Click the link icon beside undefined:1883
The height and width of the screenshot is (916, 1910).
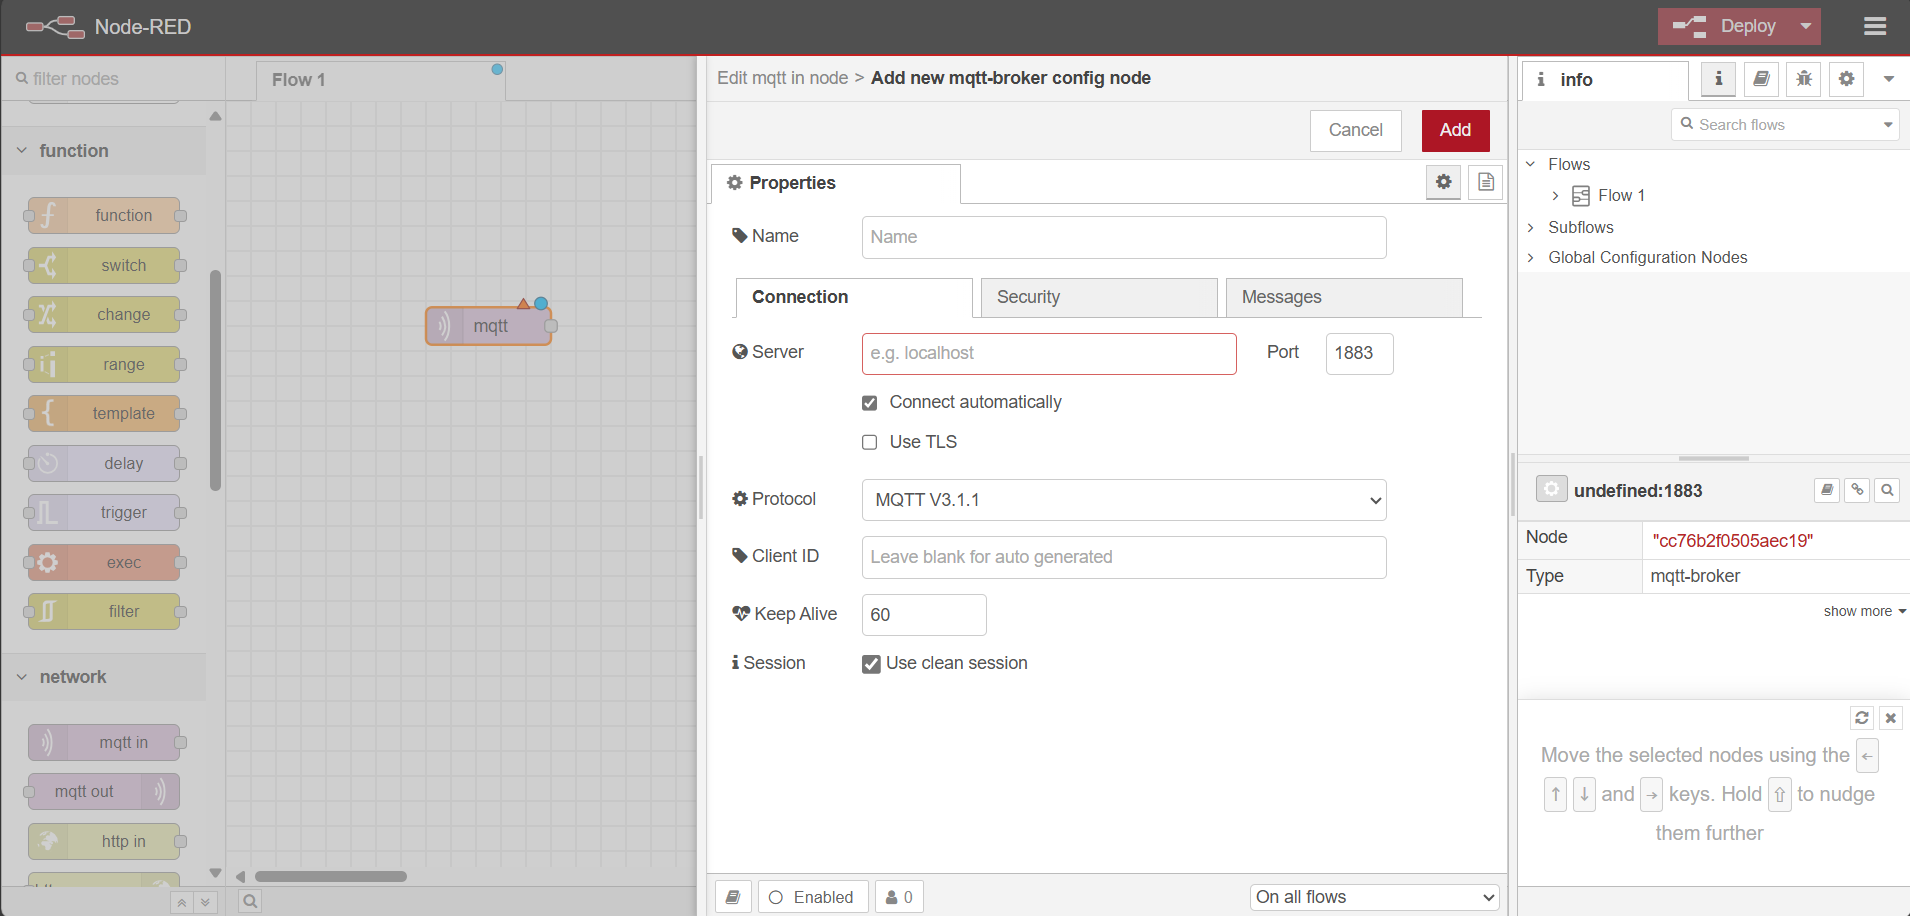click(x=1857, y=490)
